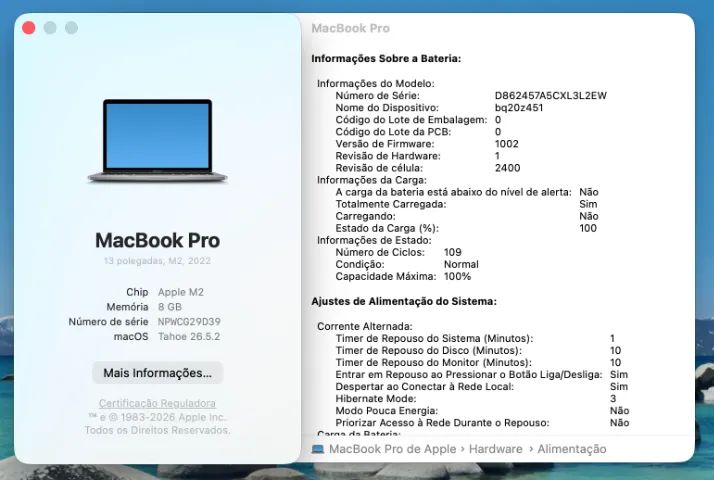Viewport: 714px width, 480px height.
Task: Click Estado da Carga (%) row label
Action: [x=387, y=228]
